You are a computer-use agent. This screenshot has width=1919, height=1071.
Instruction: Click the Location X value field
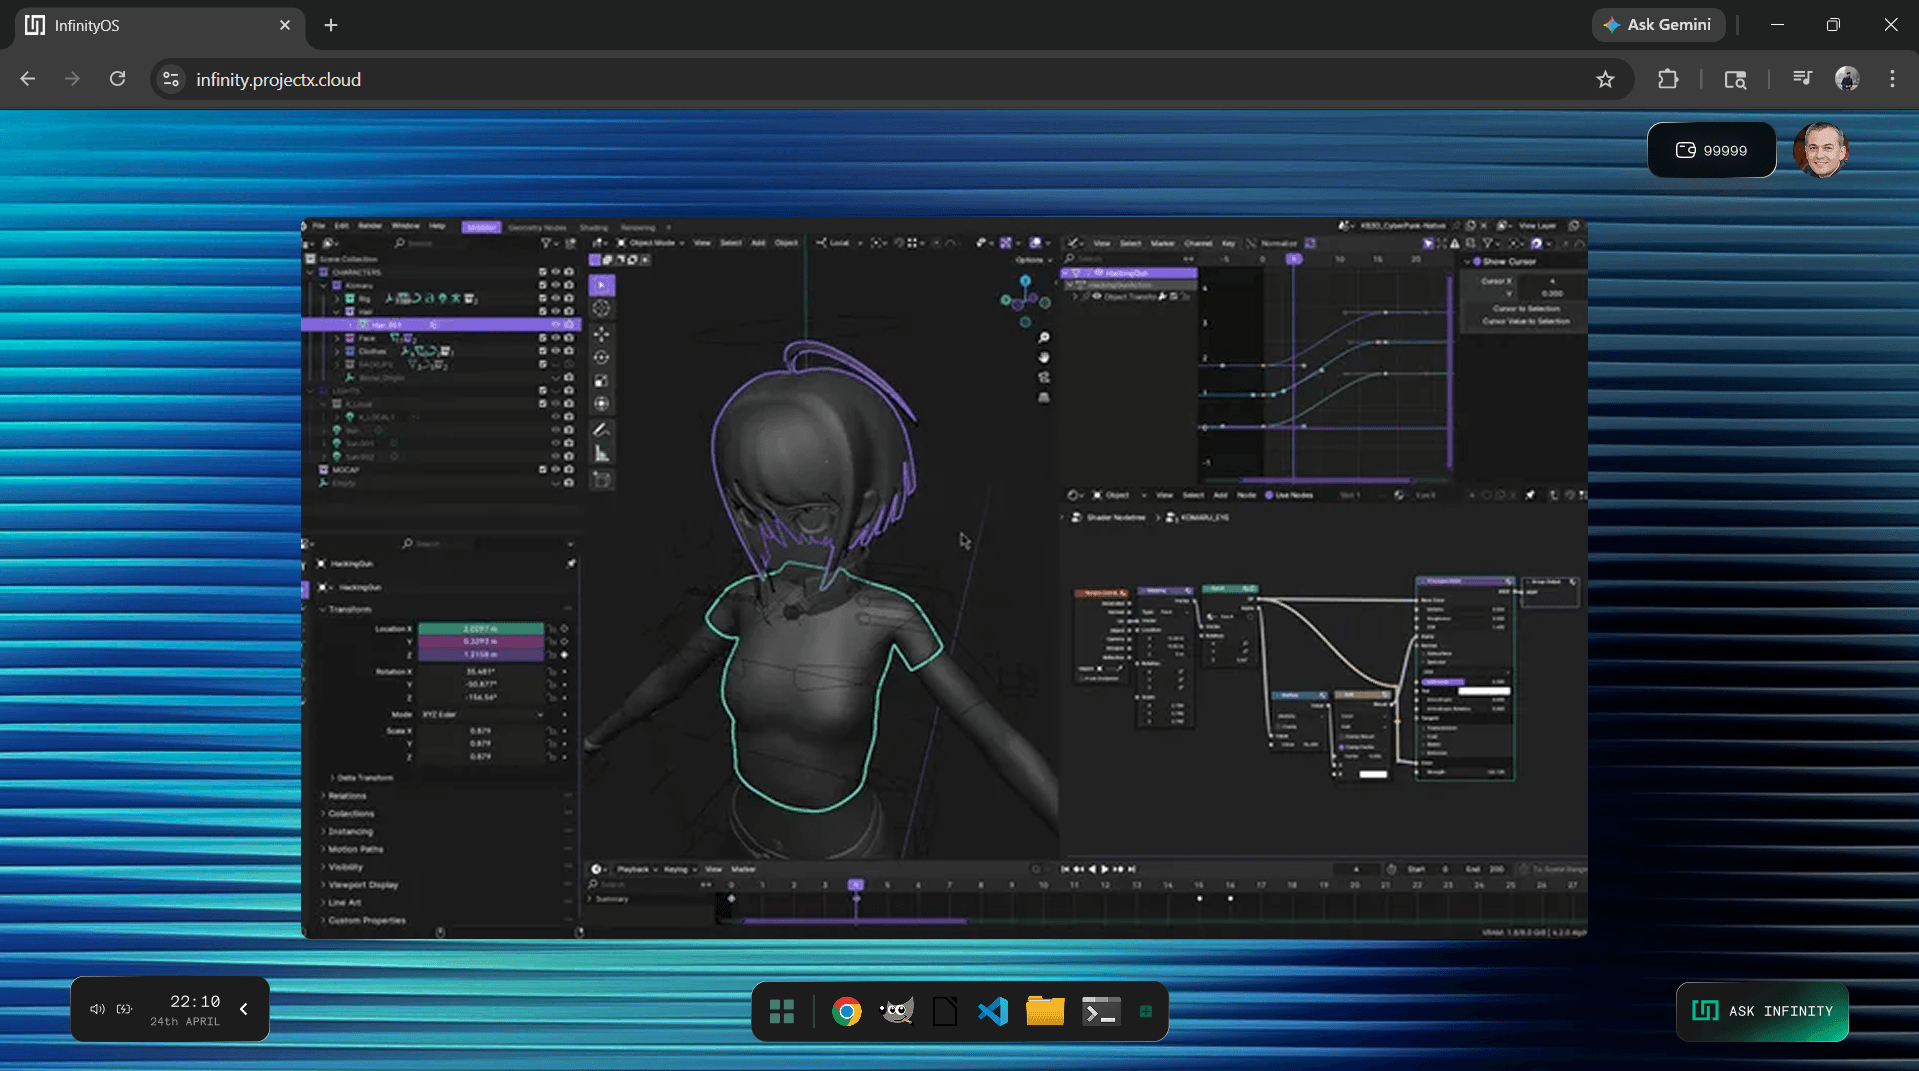pos(481,629)
